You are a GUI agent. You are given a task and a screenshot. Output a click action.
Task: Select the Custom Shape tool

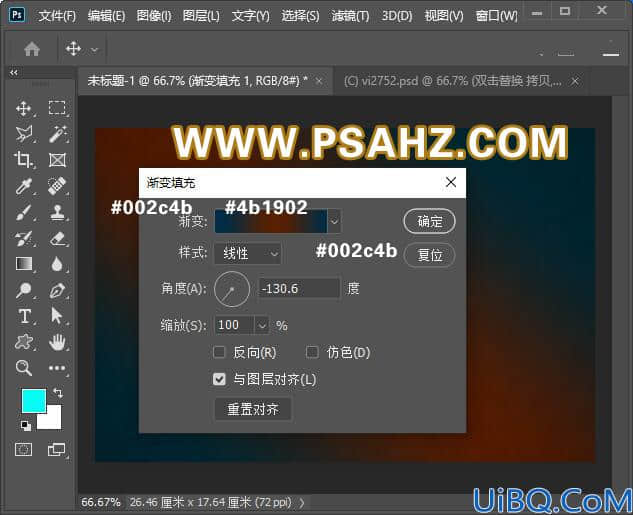(x=23, y=342)
